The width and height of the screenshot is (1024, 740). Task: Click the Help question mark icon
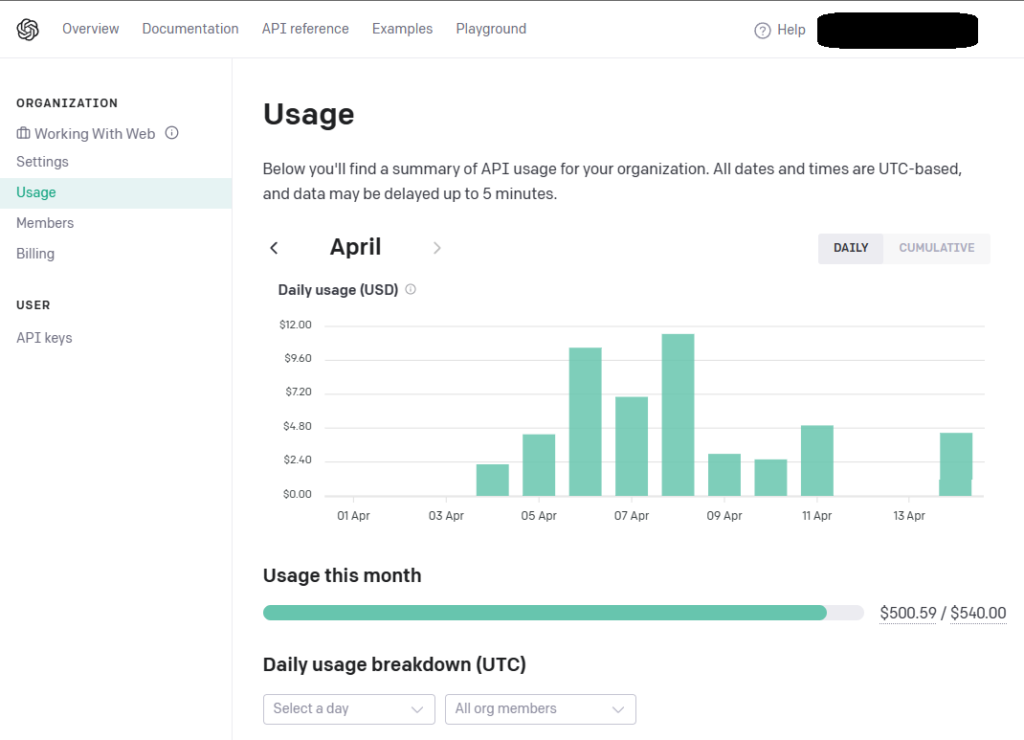763,30
